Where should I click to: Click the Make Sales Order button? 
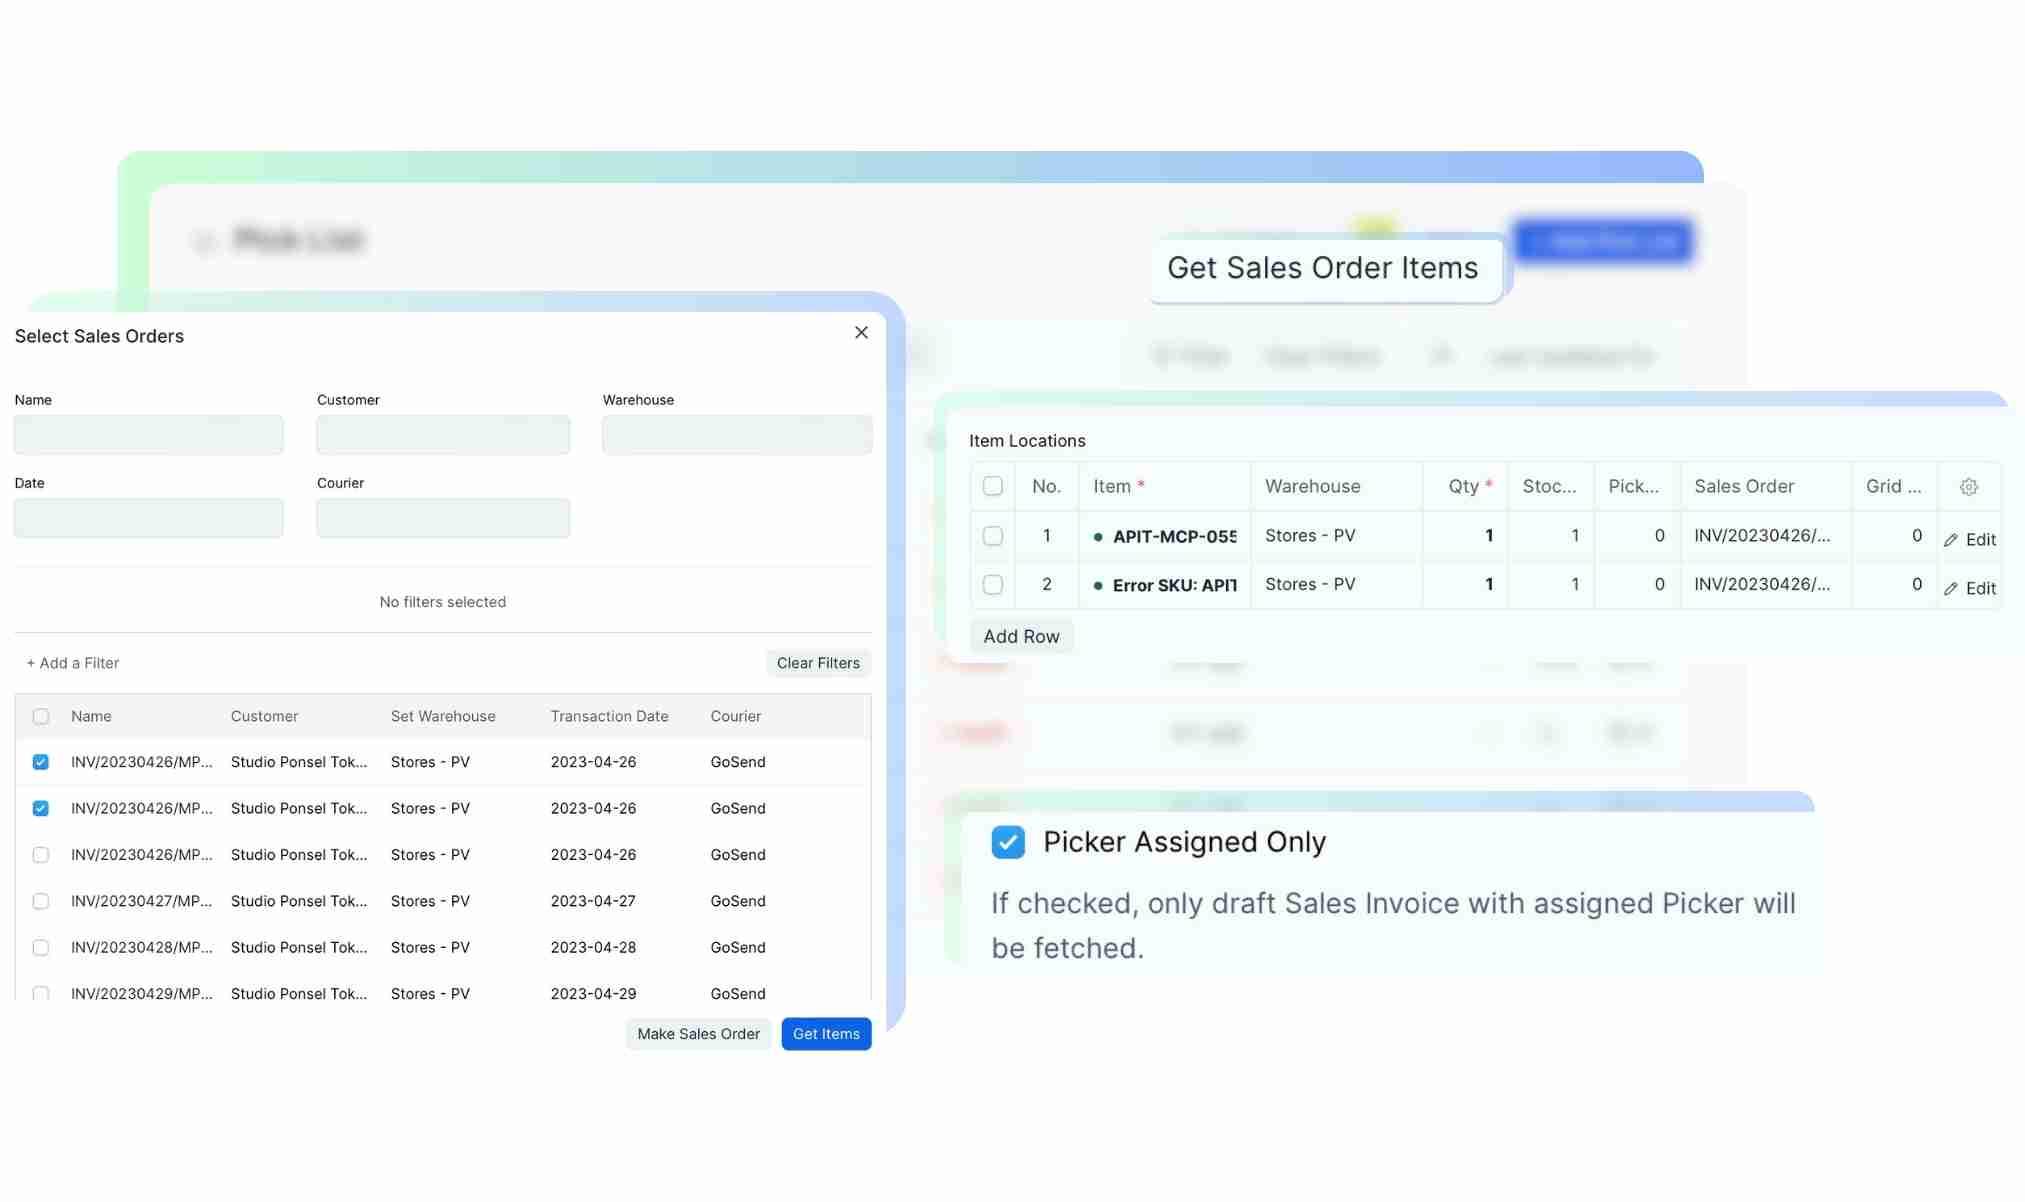(698, 1034)
